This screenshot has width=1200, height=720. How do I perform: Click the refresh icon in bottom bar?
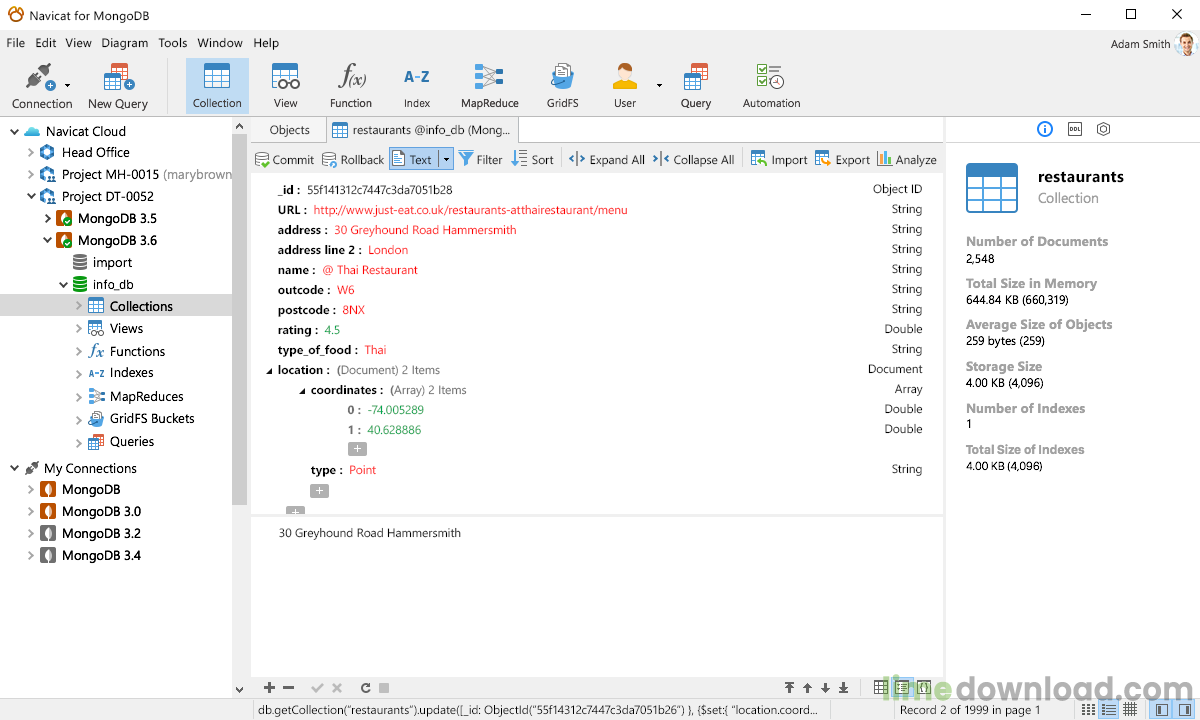pyautogui.click(x=366, y=688)
